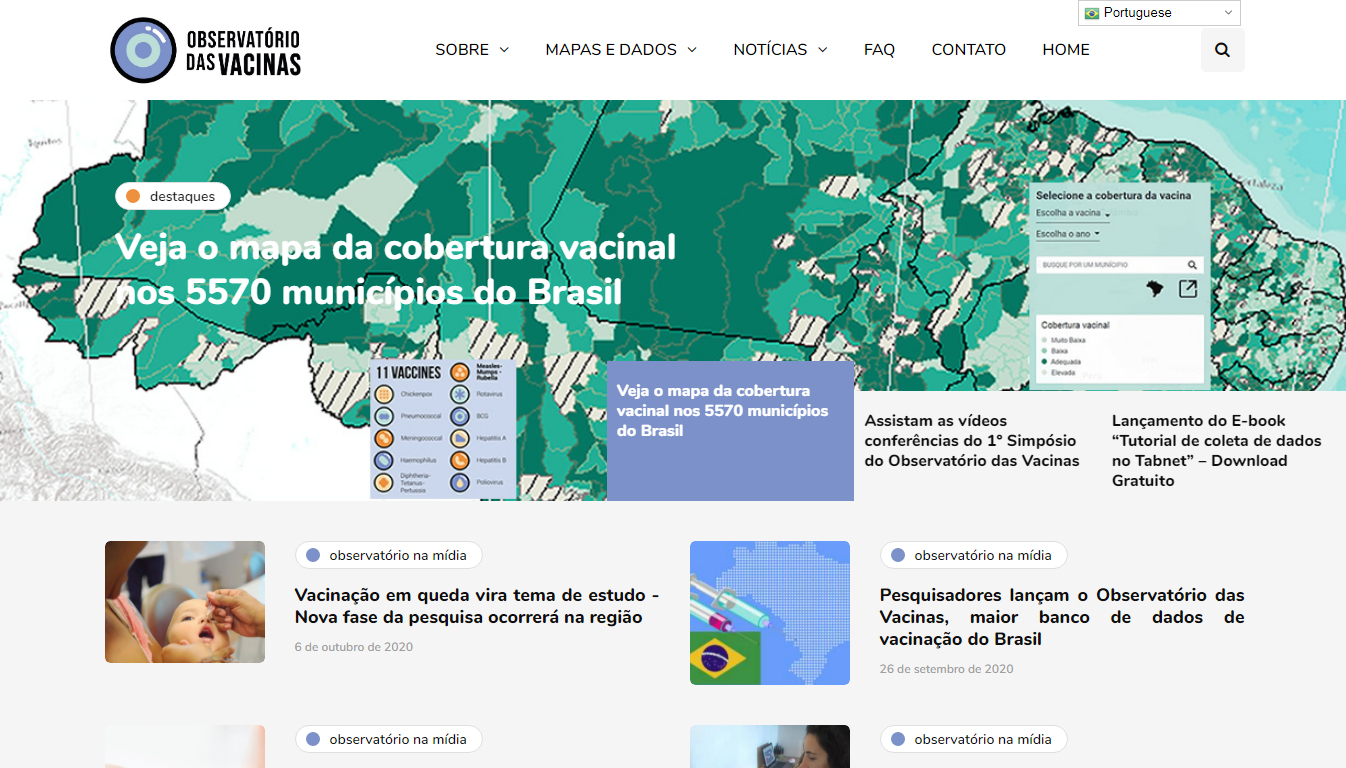Click the destaques category tag
Screen dimensions: 1346x768
coord(173,197)
